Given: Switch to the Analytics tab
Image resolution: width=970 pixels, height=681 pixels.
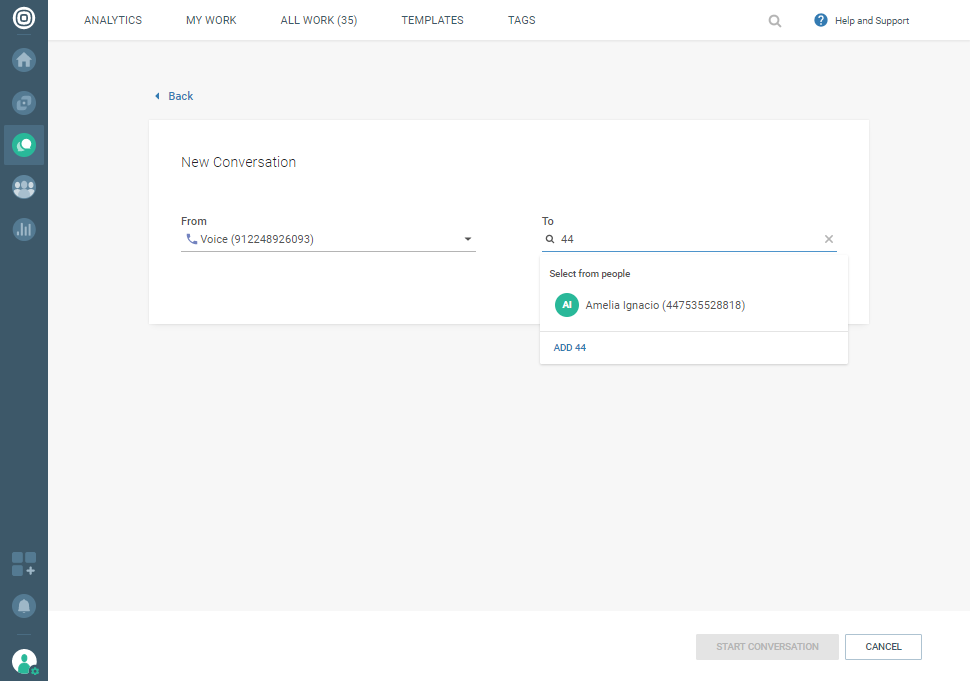Looking at the screenshot, I should pos(113,20).
